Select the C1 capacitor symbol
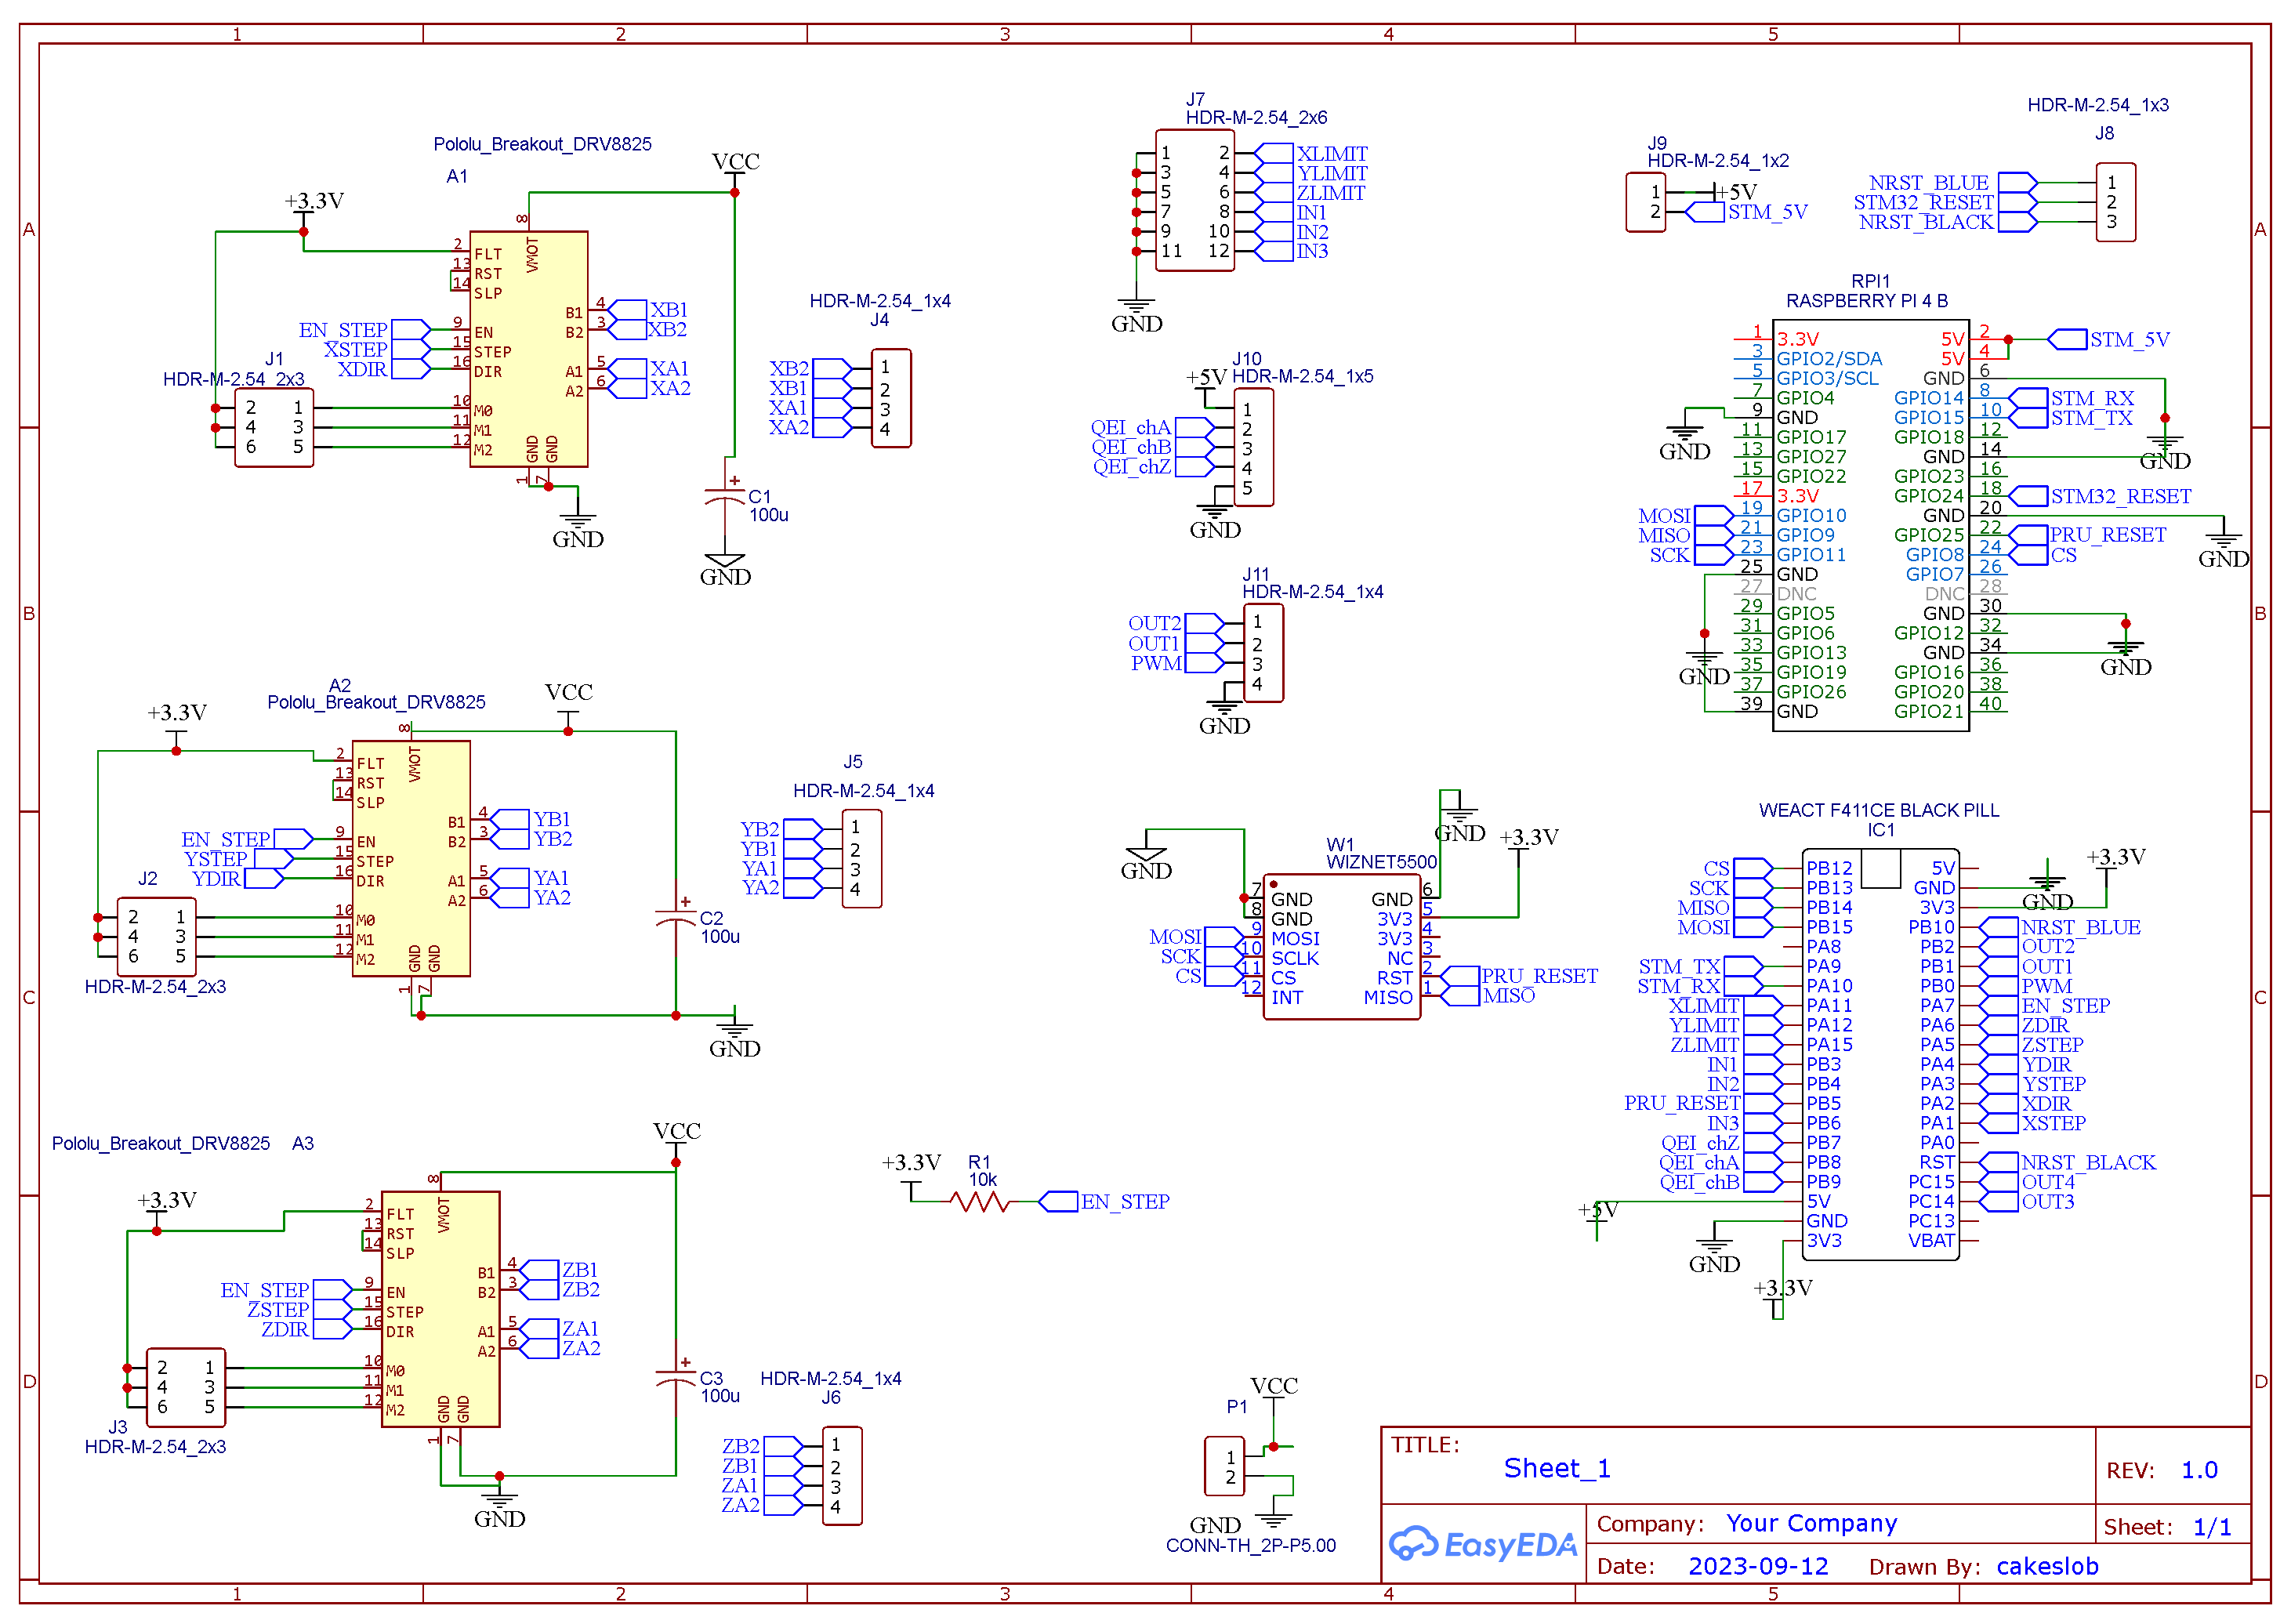This screenshot has height=1624, width=2291. coord(725,498)
